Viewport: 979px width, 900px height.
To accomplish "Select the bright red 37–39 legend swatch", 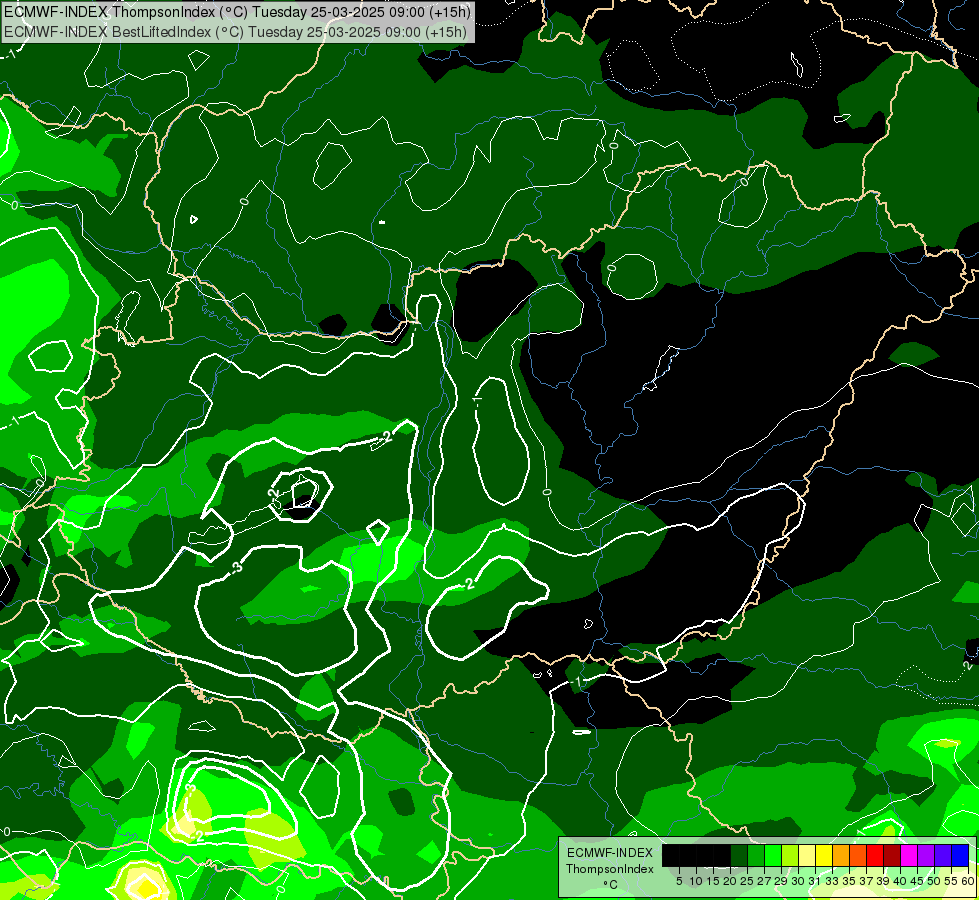I will [875, 855].
